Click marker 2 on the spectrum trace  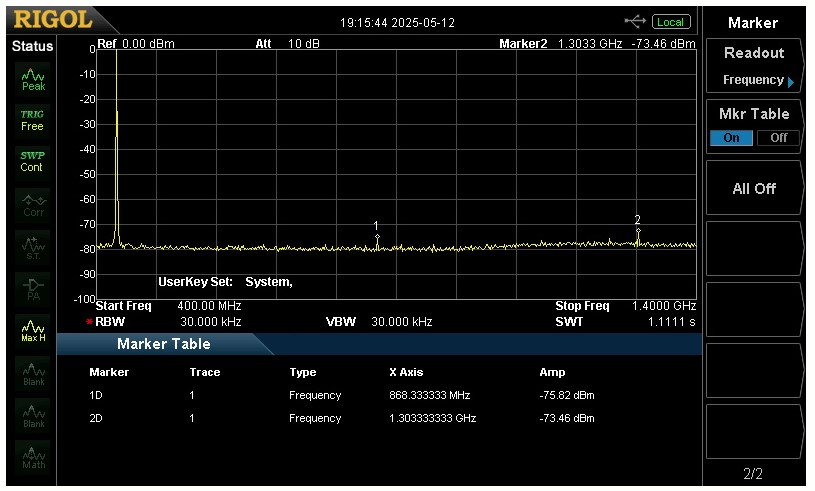pyautogui.click(x=638, y=231)
